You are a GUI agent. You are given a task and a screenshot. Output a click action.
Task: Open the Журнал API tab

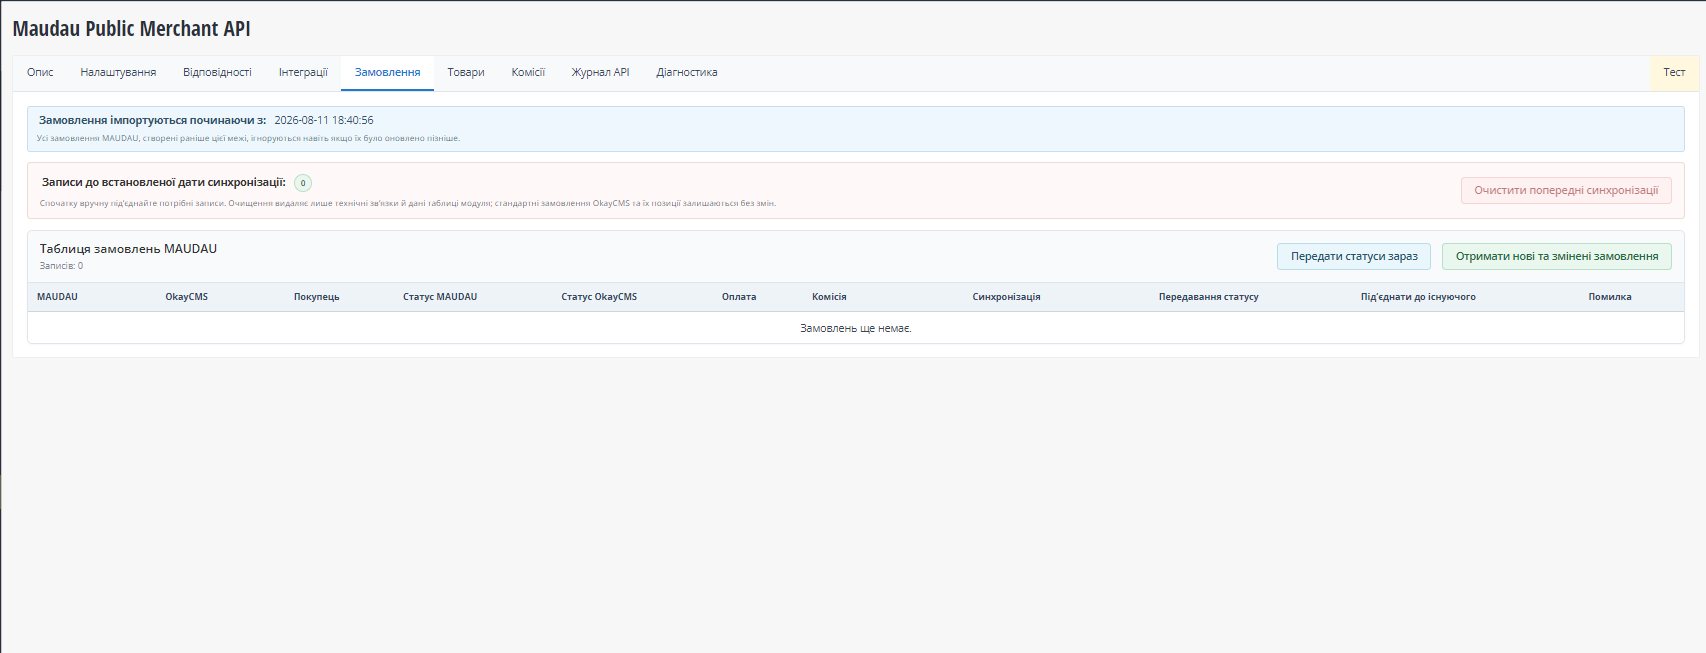600,73
